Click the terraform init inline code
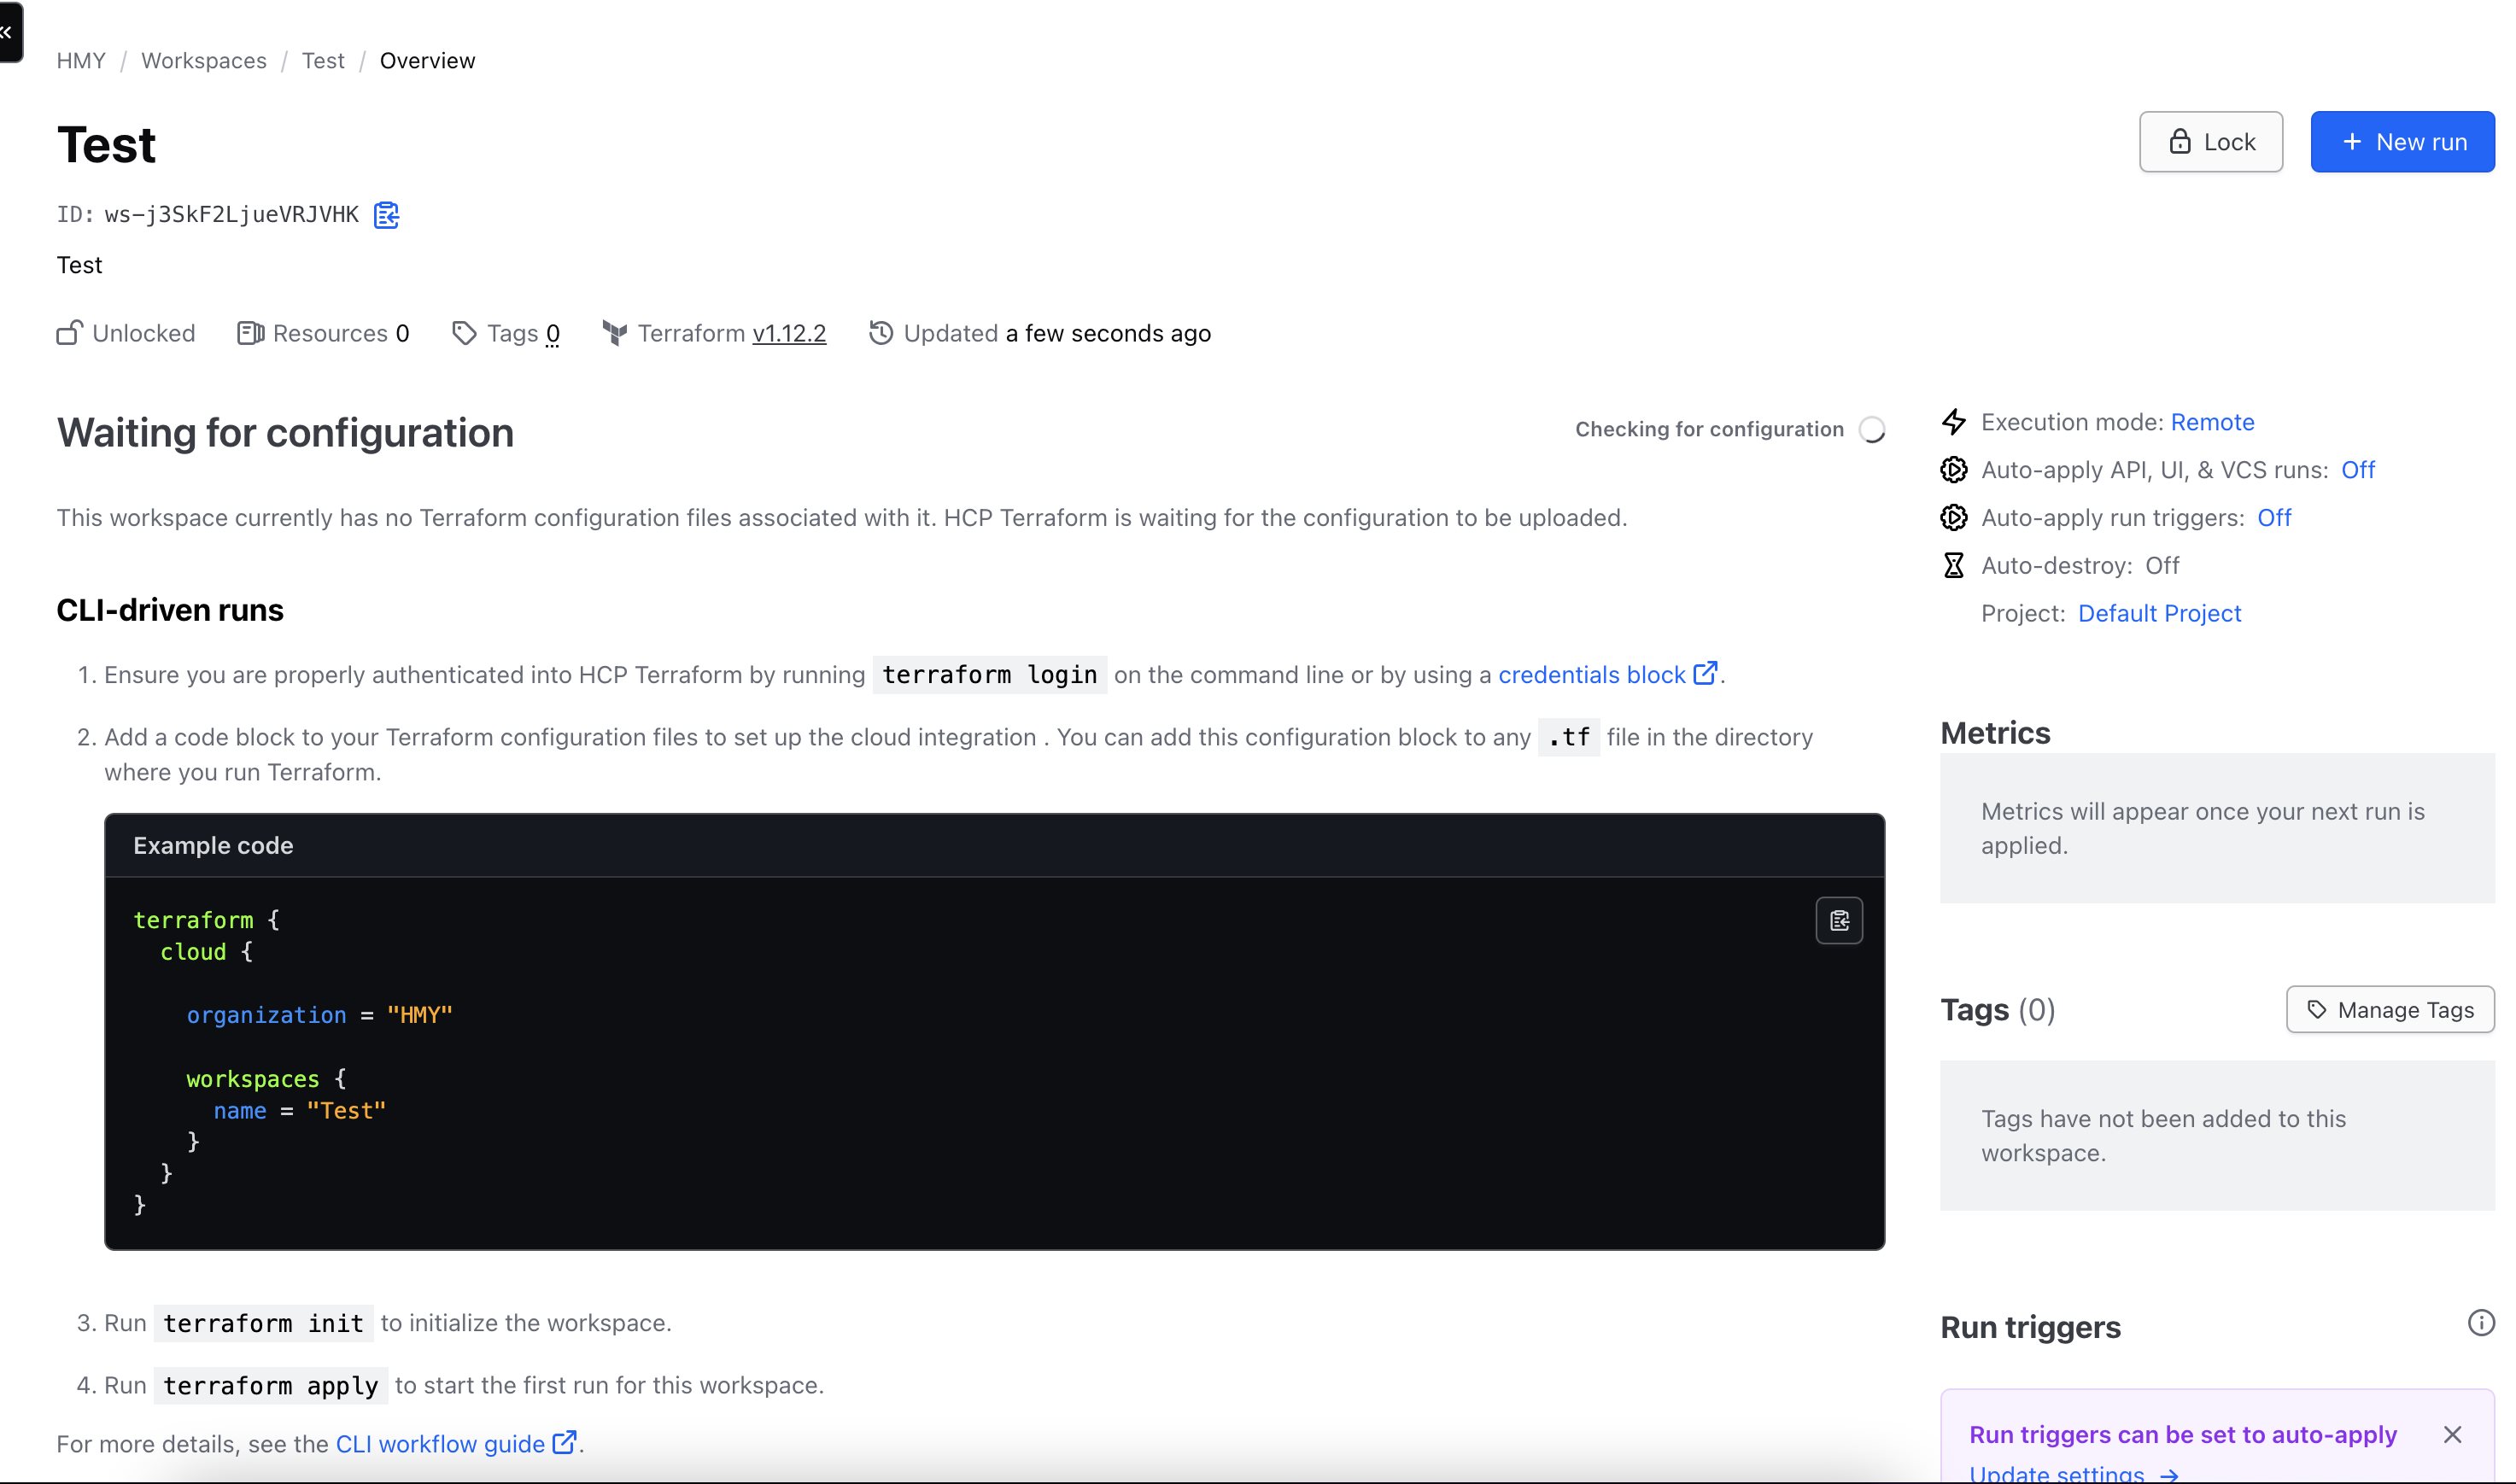 tap(264, 1323)
